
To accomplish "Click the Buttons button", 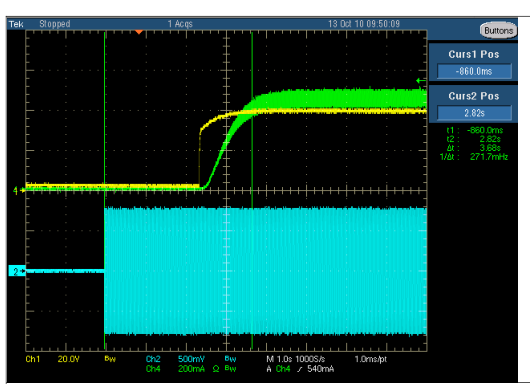I will tap(498, 31).
